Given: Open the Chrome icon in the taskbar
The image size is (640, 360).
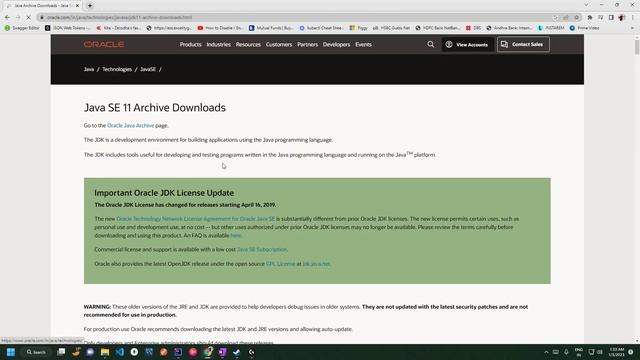Looking at the screenshot, I should point(208,352).
